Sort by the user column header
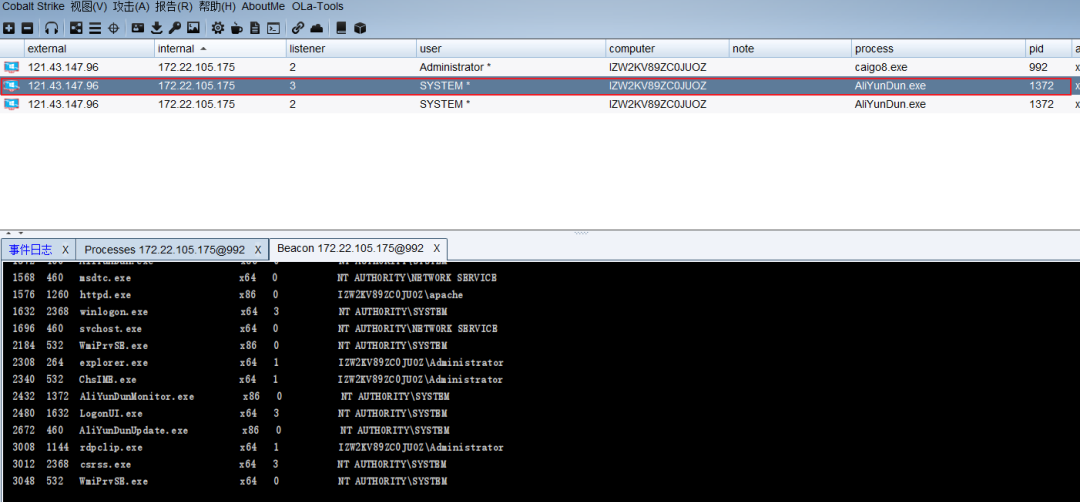 click(x=511, y=49)
